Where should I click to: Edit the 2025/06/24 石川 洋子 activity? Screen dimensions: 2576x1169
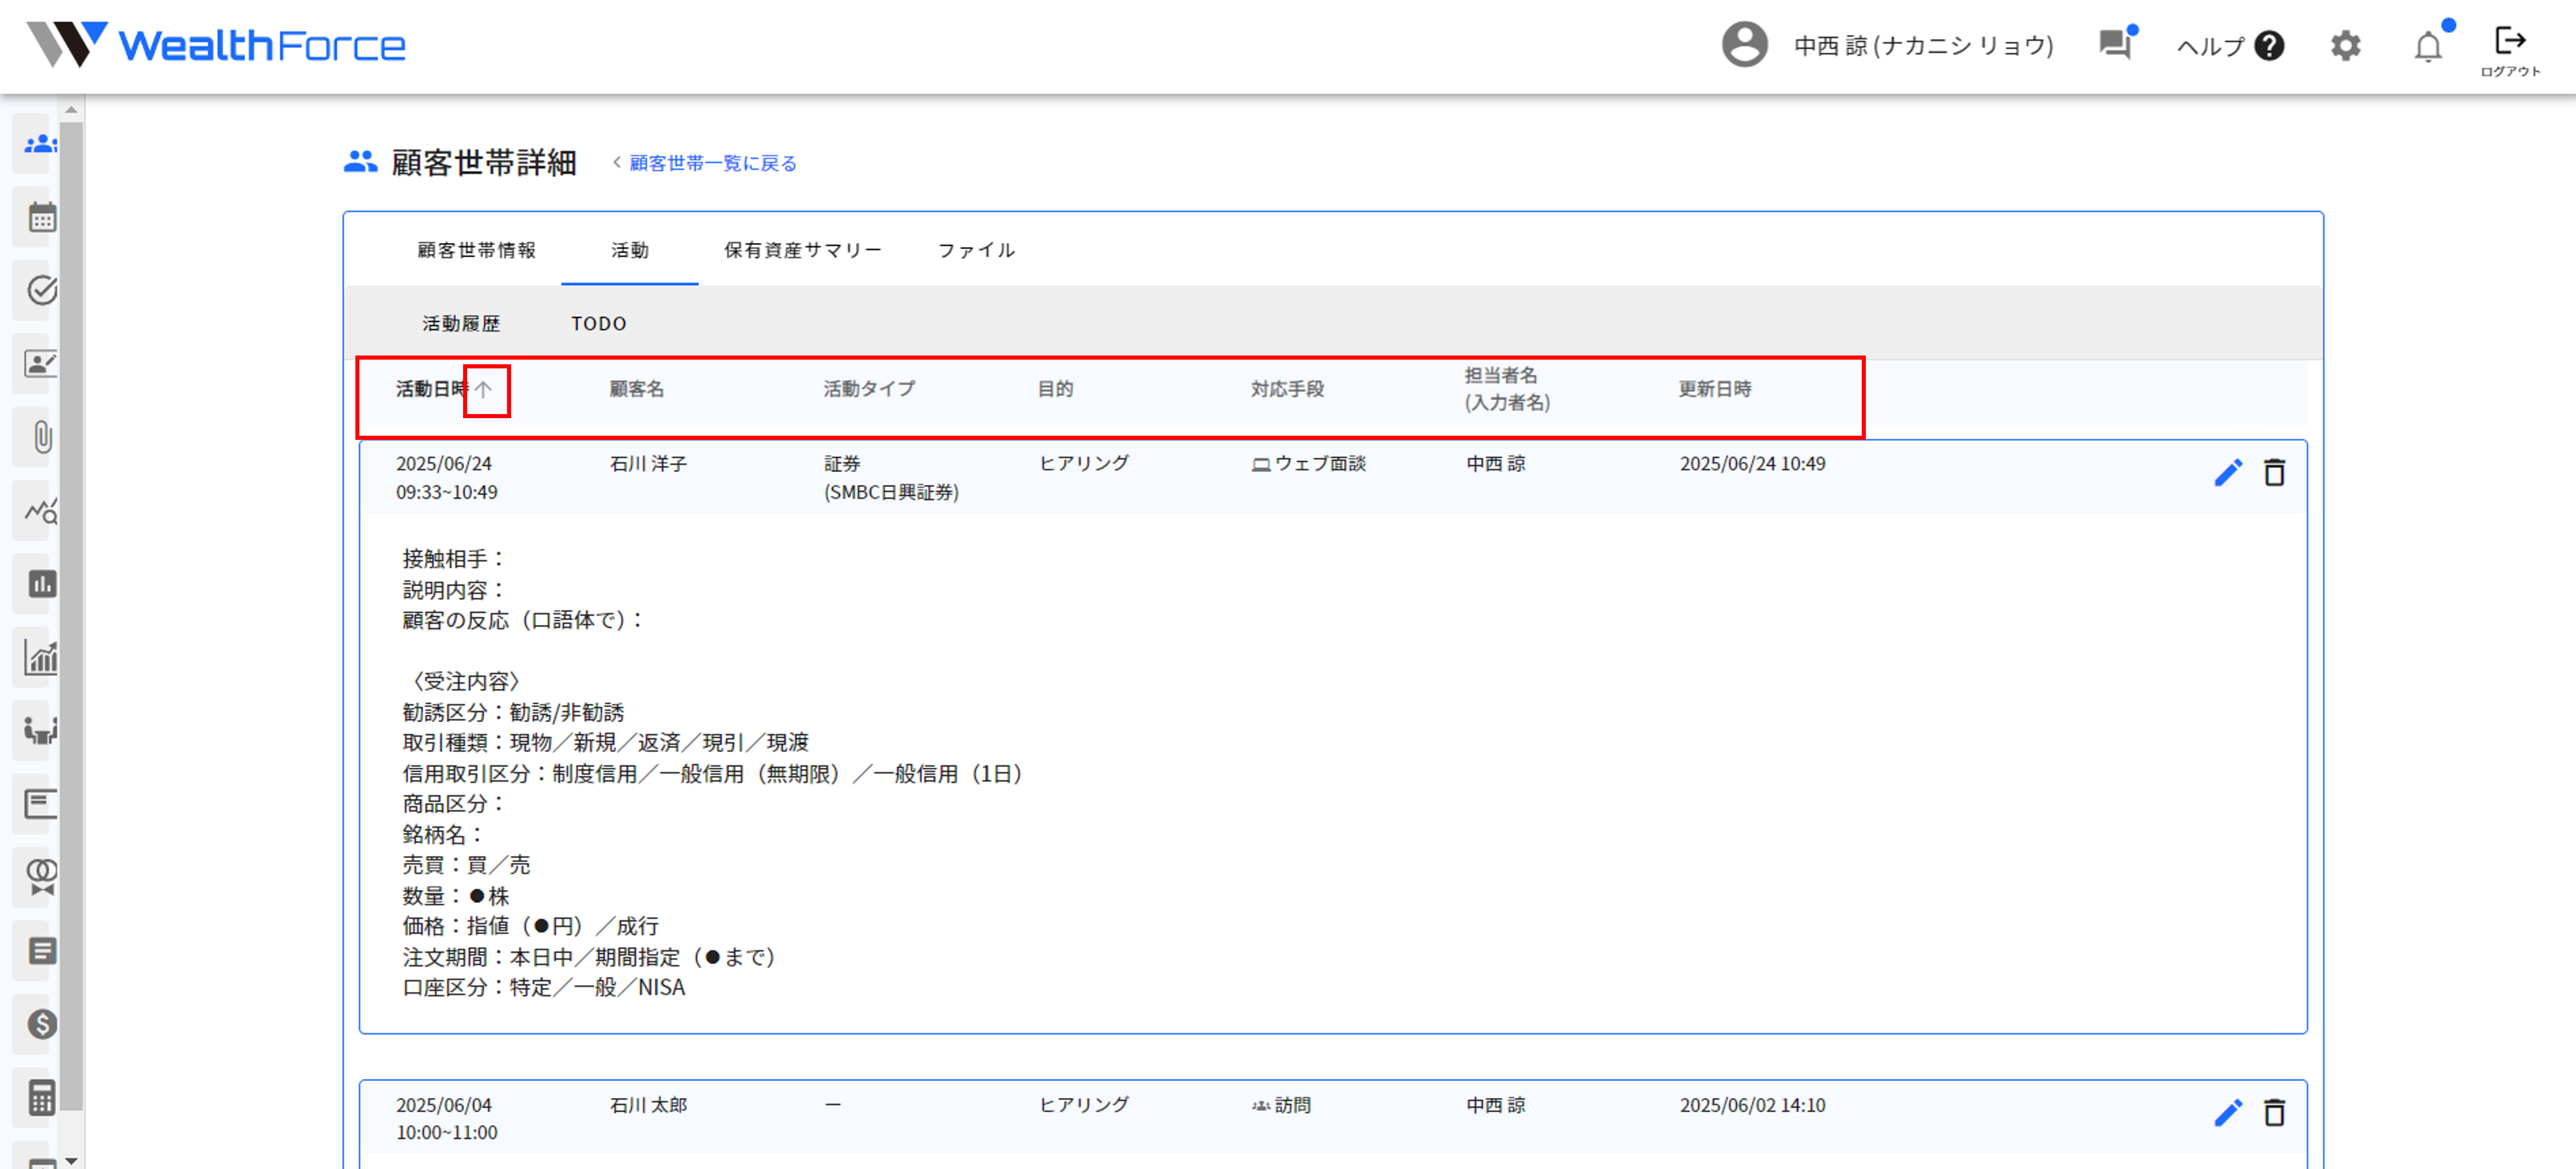2228,473
